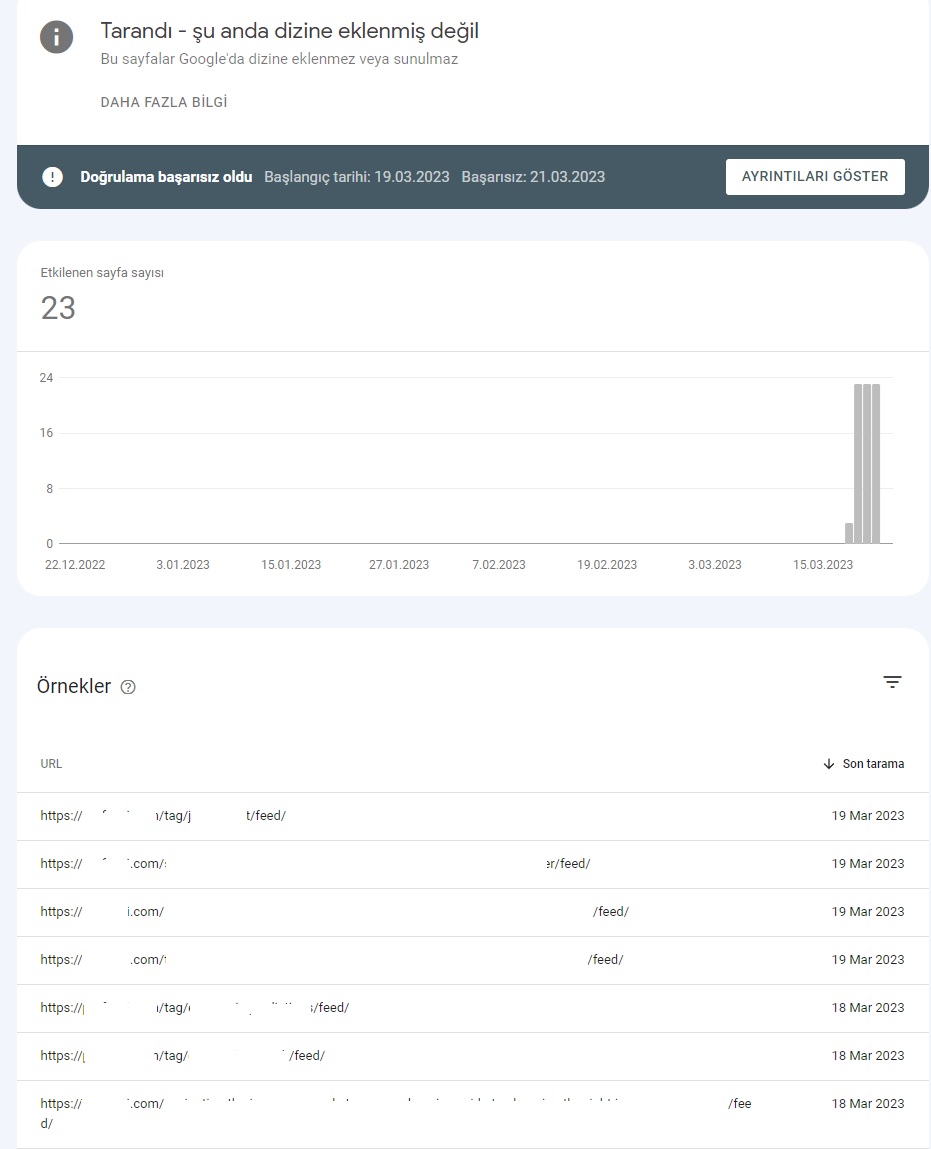Click the URL column header
This screenshot has height=1149, width=931.
point(51,764)
